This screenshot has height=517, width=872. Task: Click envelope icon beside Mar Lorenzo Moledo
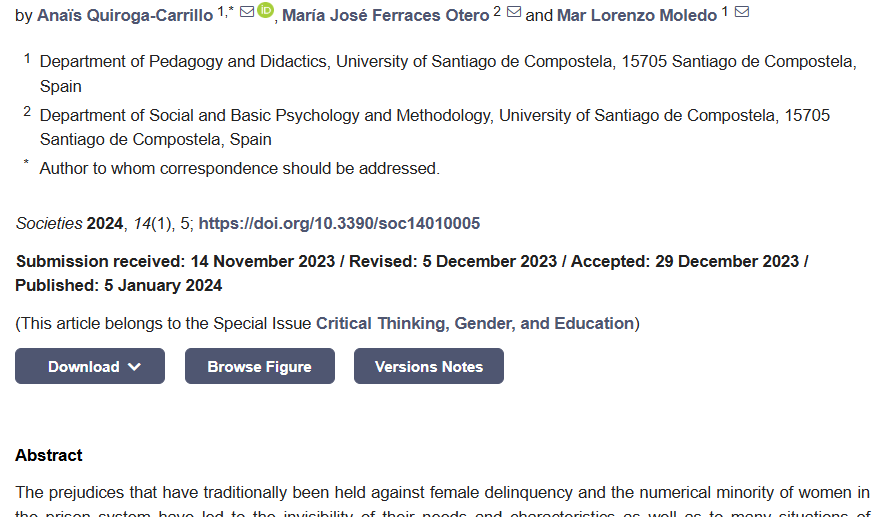(742, 11)
